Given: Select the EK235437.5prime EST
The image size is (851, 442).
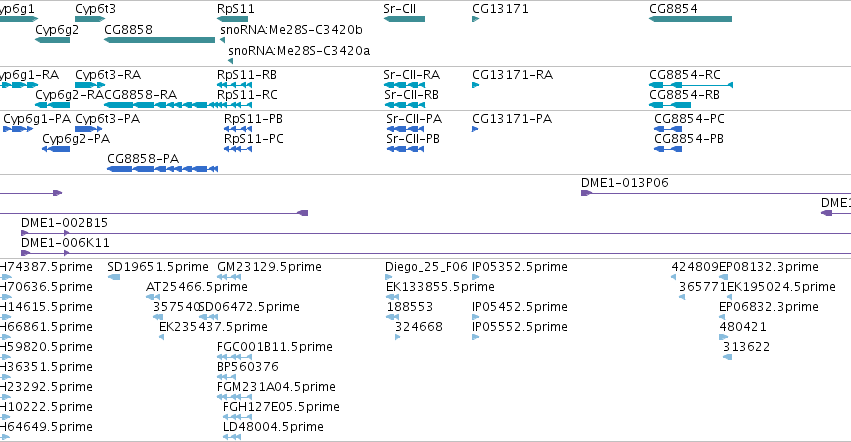Looking at the screenshot, I should (x=161, y=337).
